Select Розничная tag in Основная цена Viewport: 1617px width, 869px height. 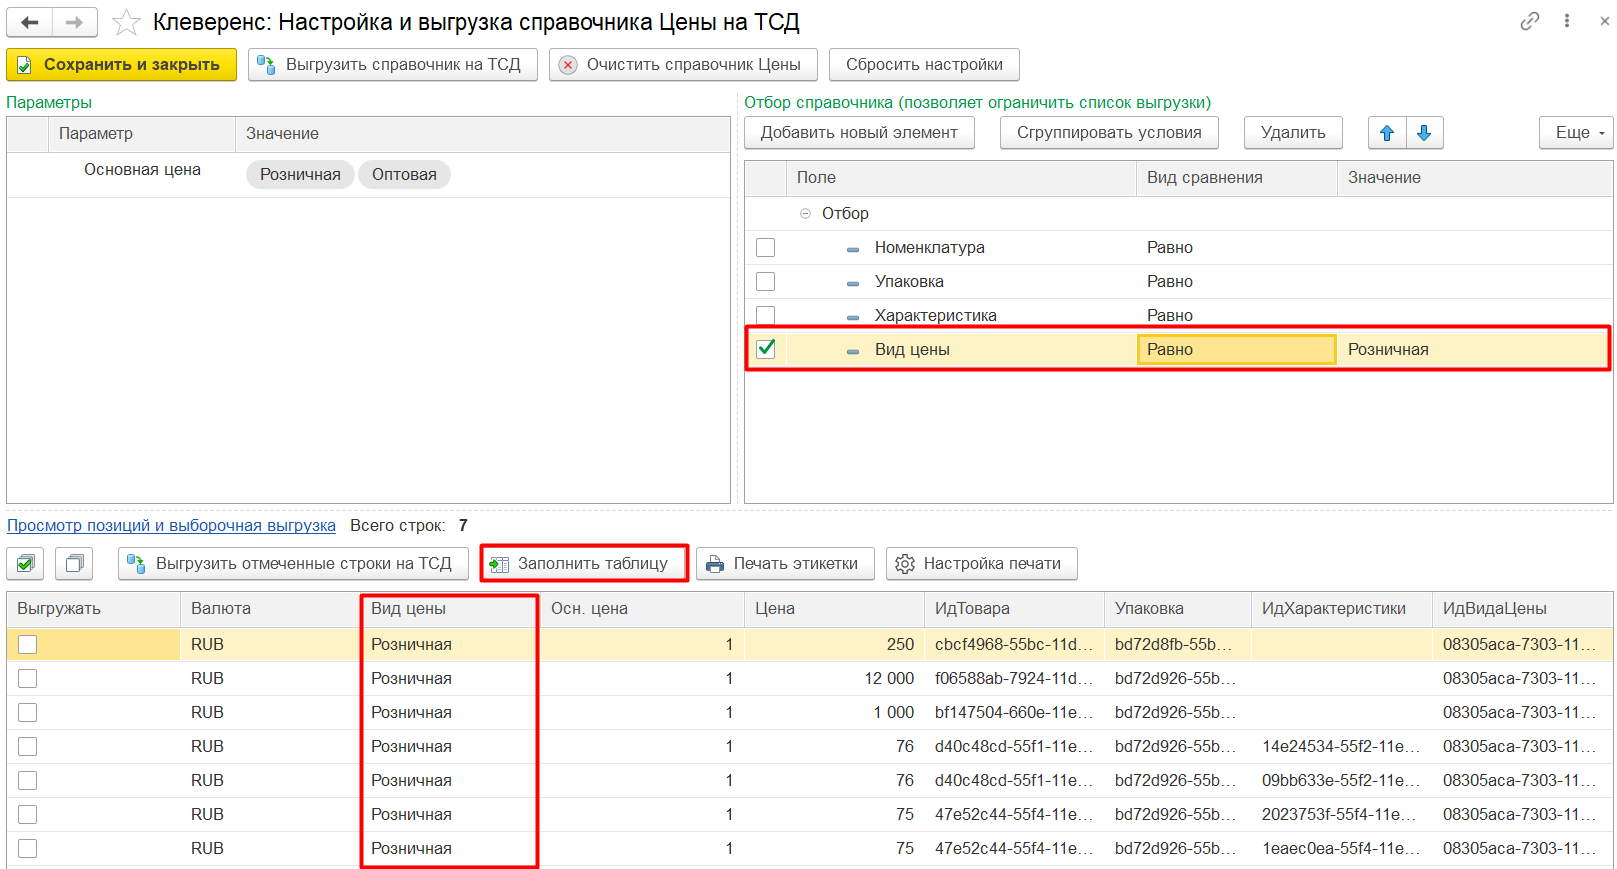pyautogui.click(x=300, y=175)
